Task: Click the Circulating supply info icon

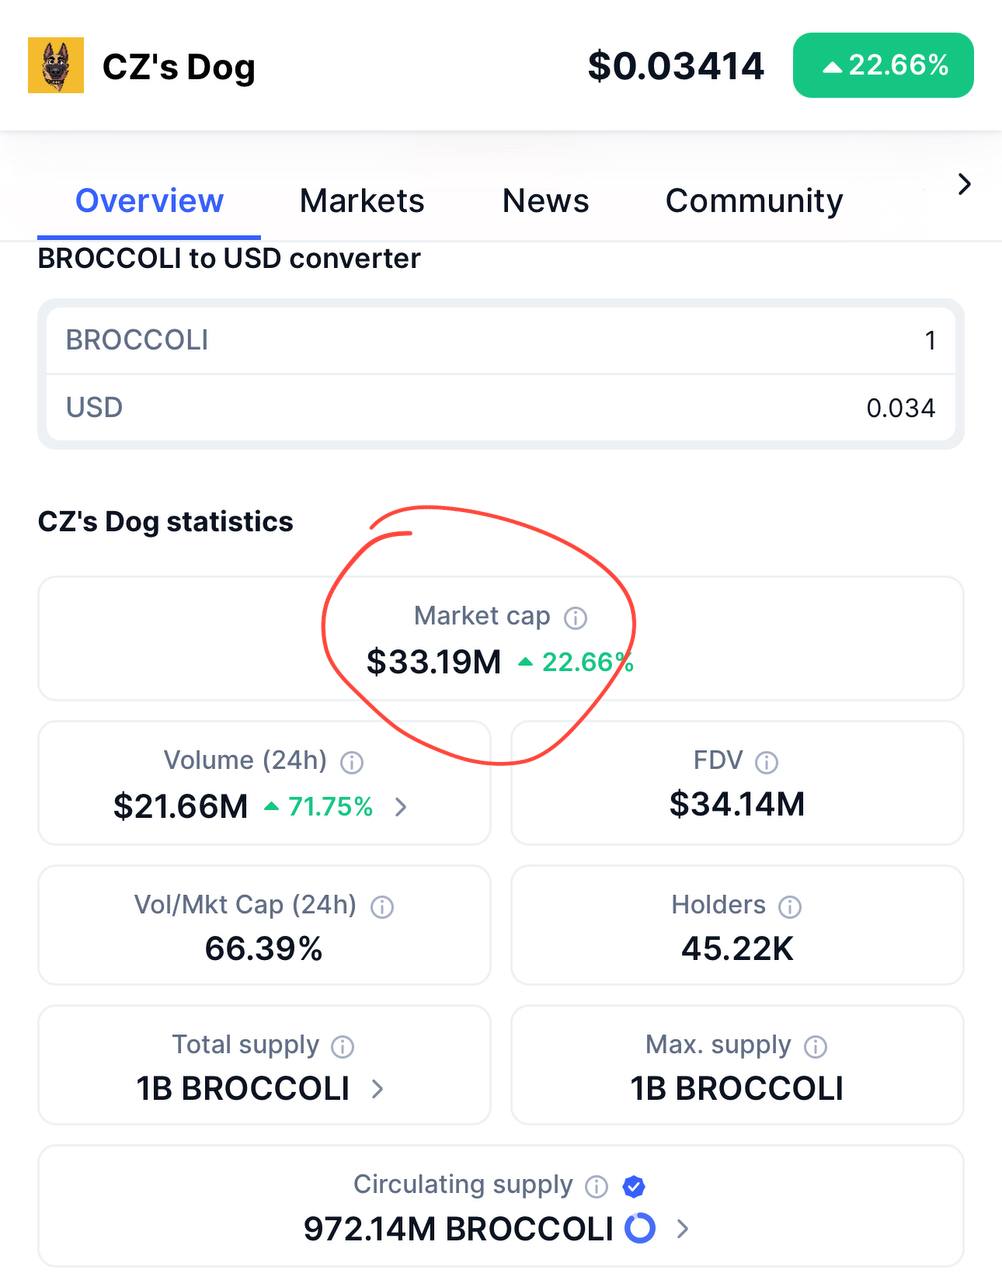Action: (x=596, y=1187)
